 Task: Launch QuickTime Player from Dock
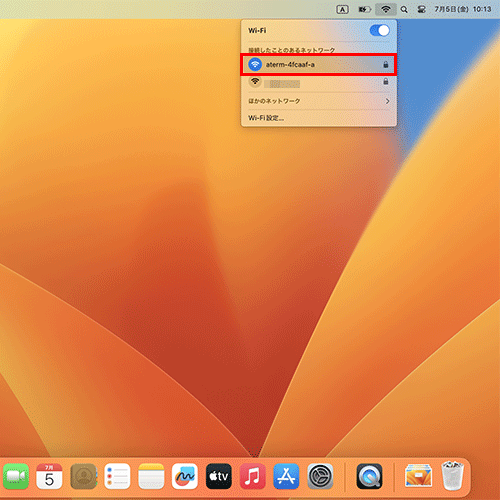tap(369, 476)
